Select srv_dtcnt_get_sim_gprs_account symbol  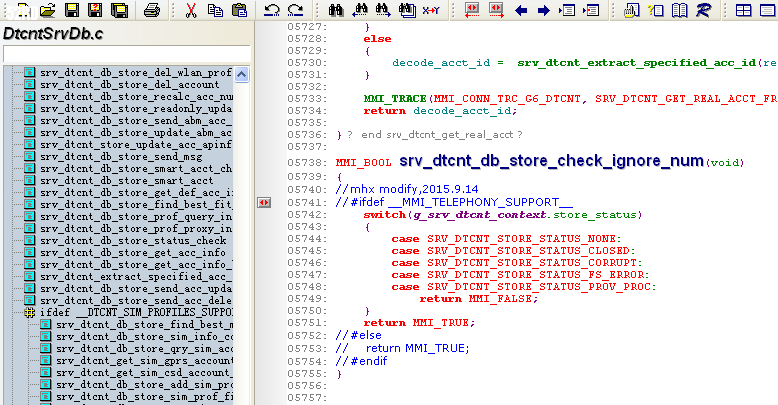coord(144,360)
